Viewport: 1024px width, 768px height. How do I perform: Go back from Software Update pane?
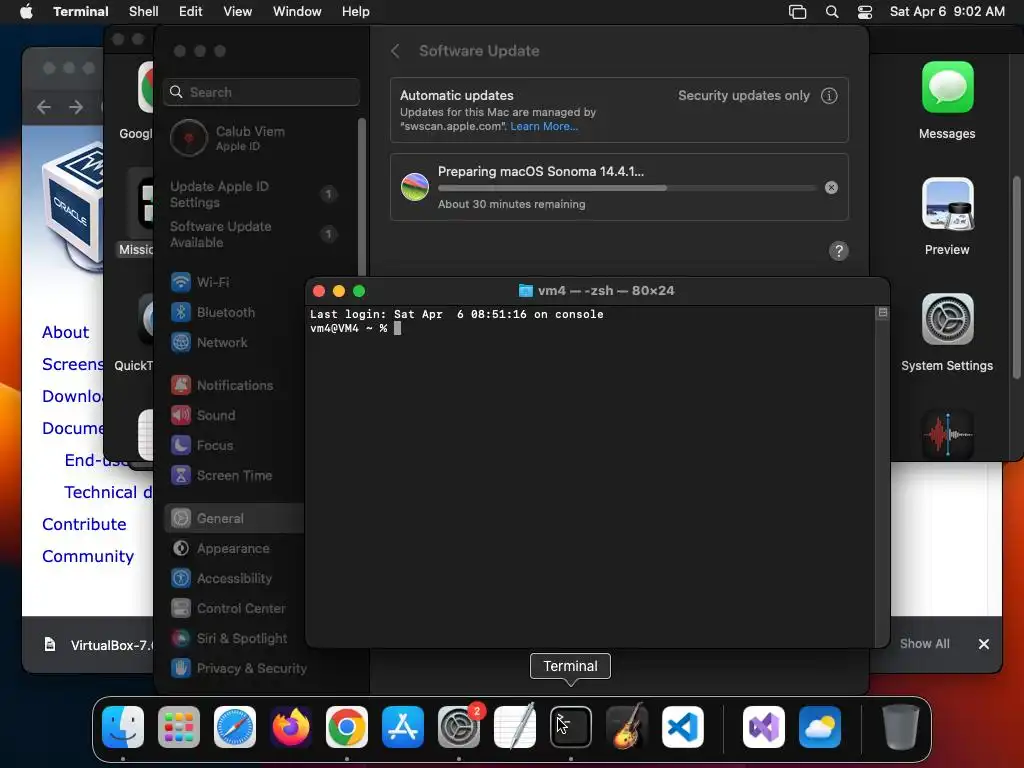click(395, 51)
